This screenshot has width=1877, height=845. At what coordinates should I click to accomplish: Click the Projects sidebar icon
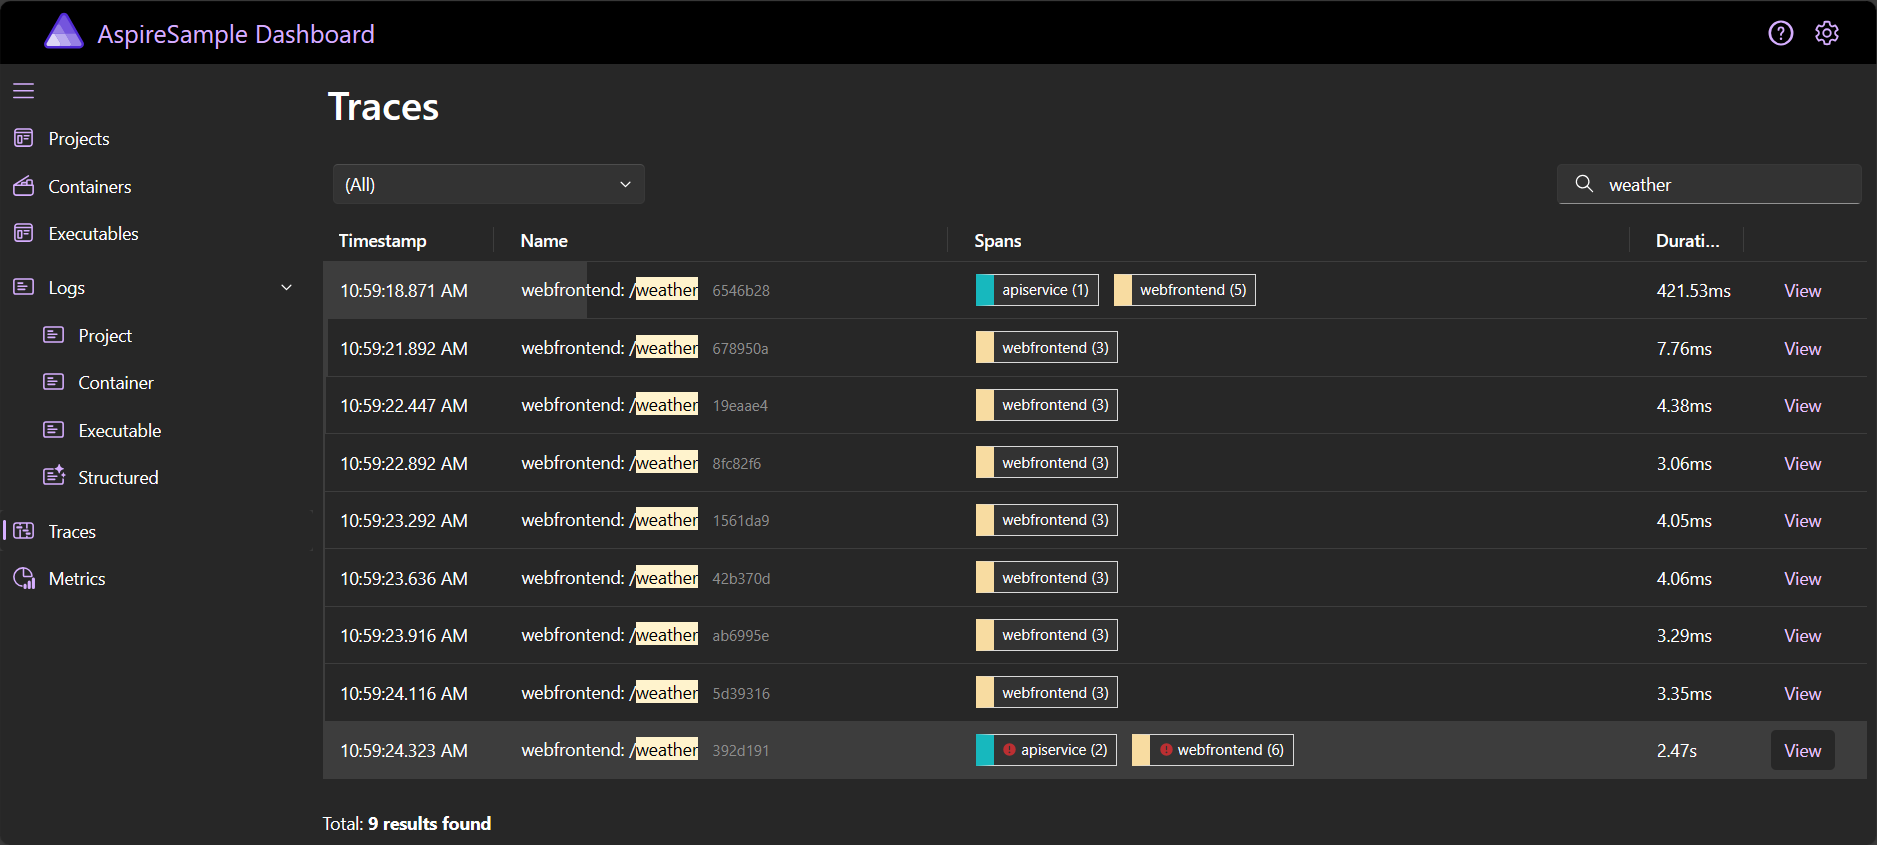point(24,138)
